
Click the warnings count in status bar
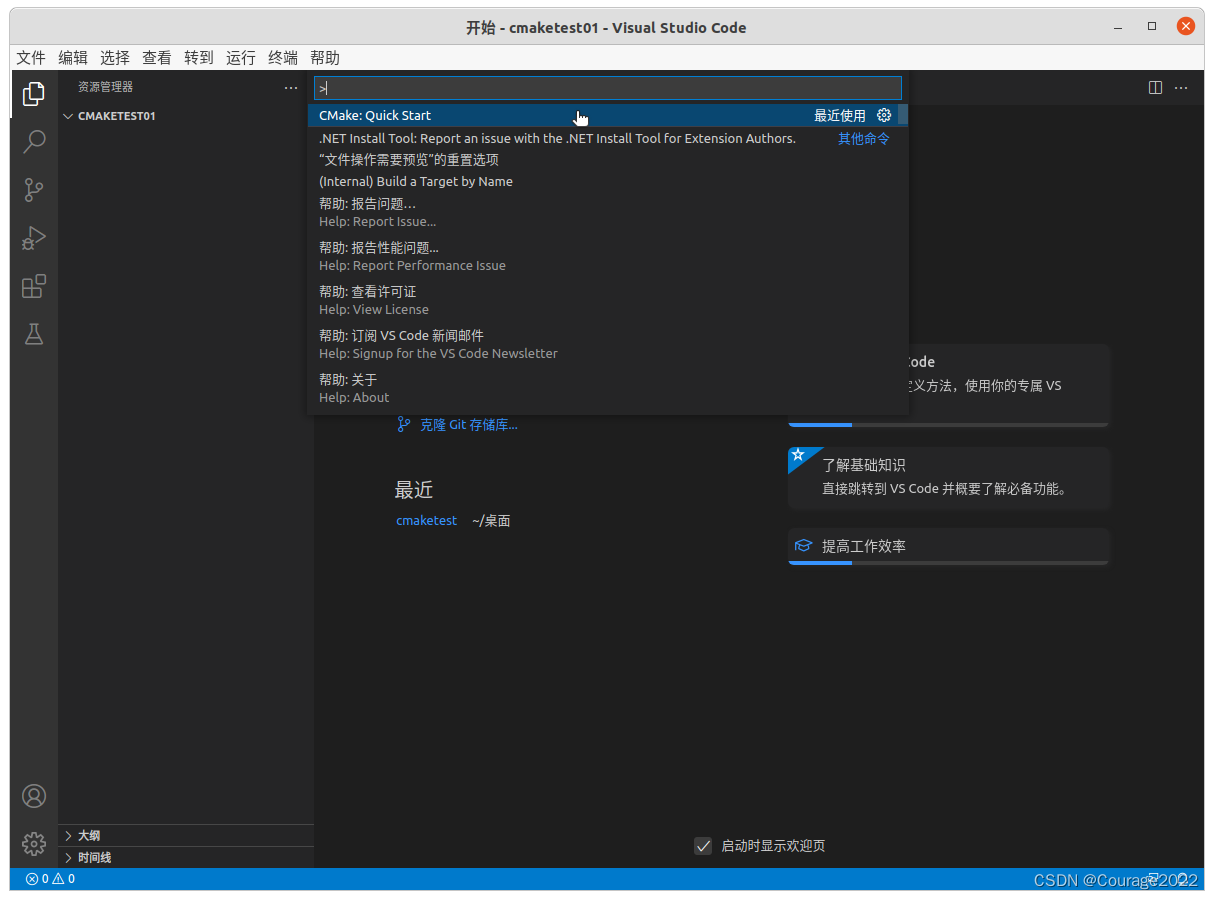[x=64, y=879]
